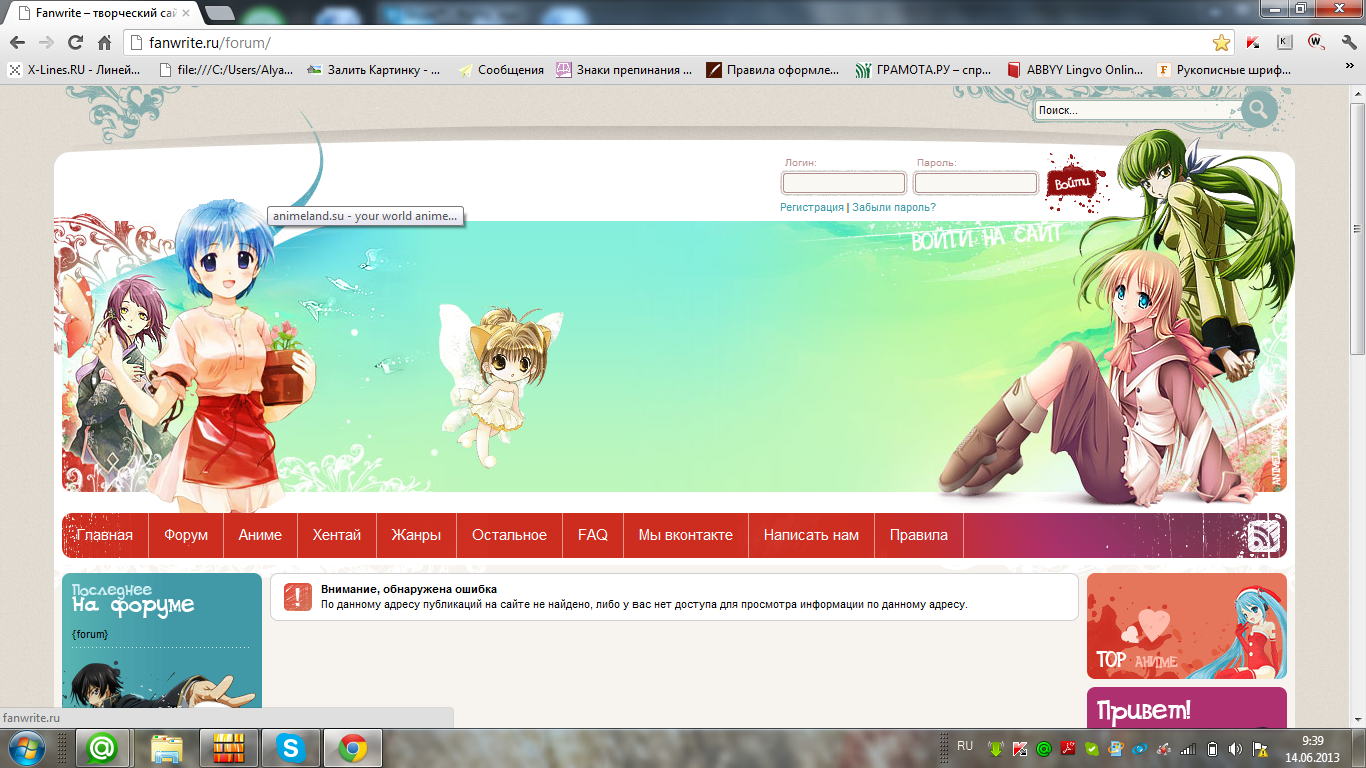Switch to Chrome in the taskbar
Image resolution: width=1366 pixels, height=768 pixels.
(352, 748)
